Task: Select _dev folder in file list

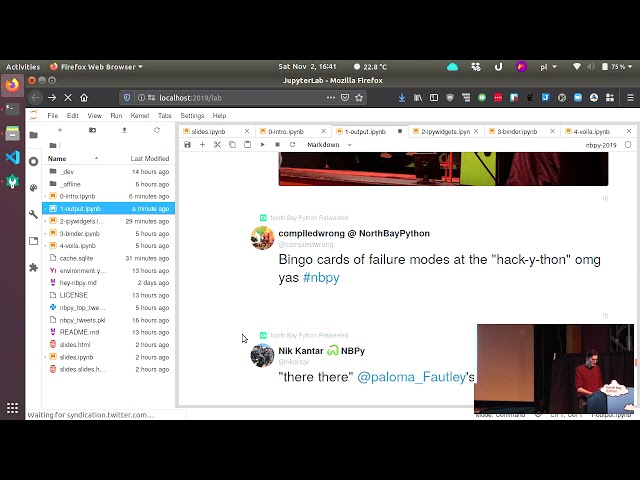Action: 109,171
